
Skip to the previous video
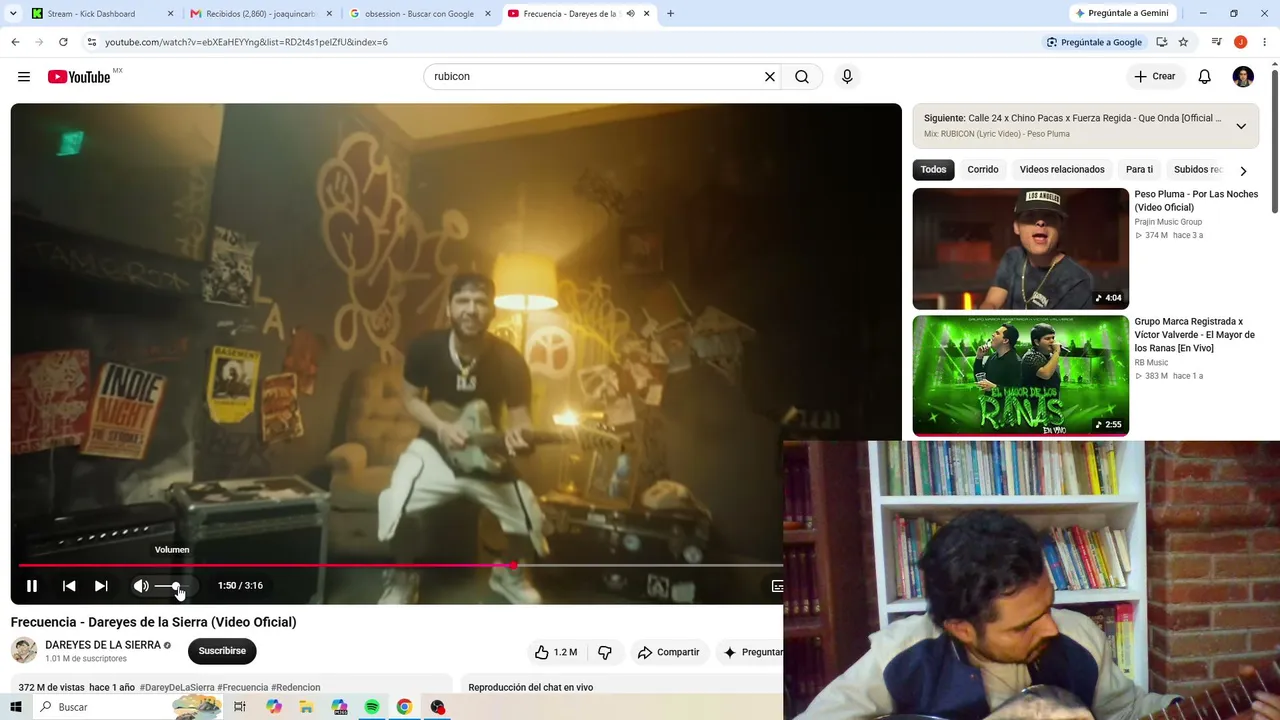(69, 586)
